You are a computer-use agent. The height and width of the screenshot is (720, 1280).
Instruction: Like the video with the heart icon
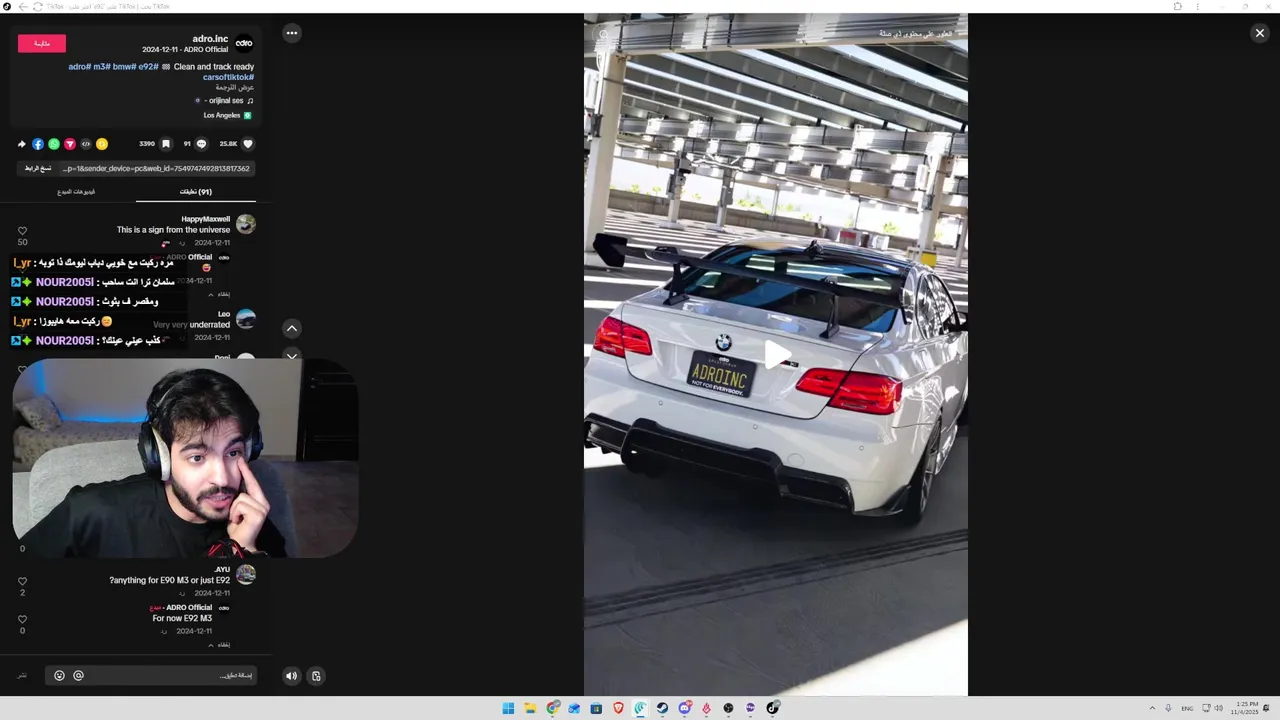pyautogui.click(x=248, y=144)
